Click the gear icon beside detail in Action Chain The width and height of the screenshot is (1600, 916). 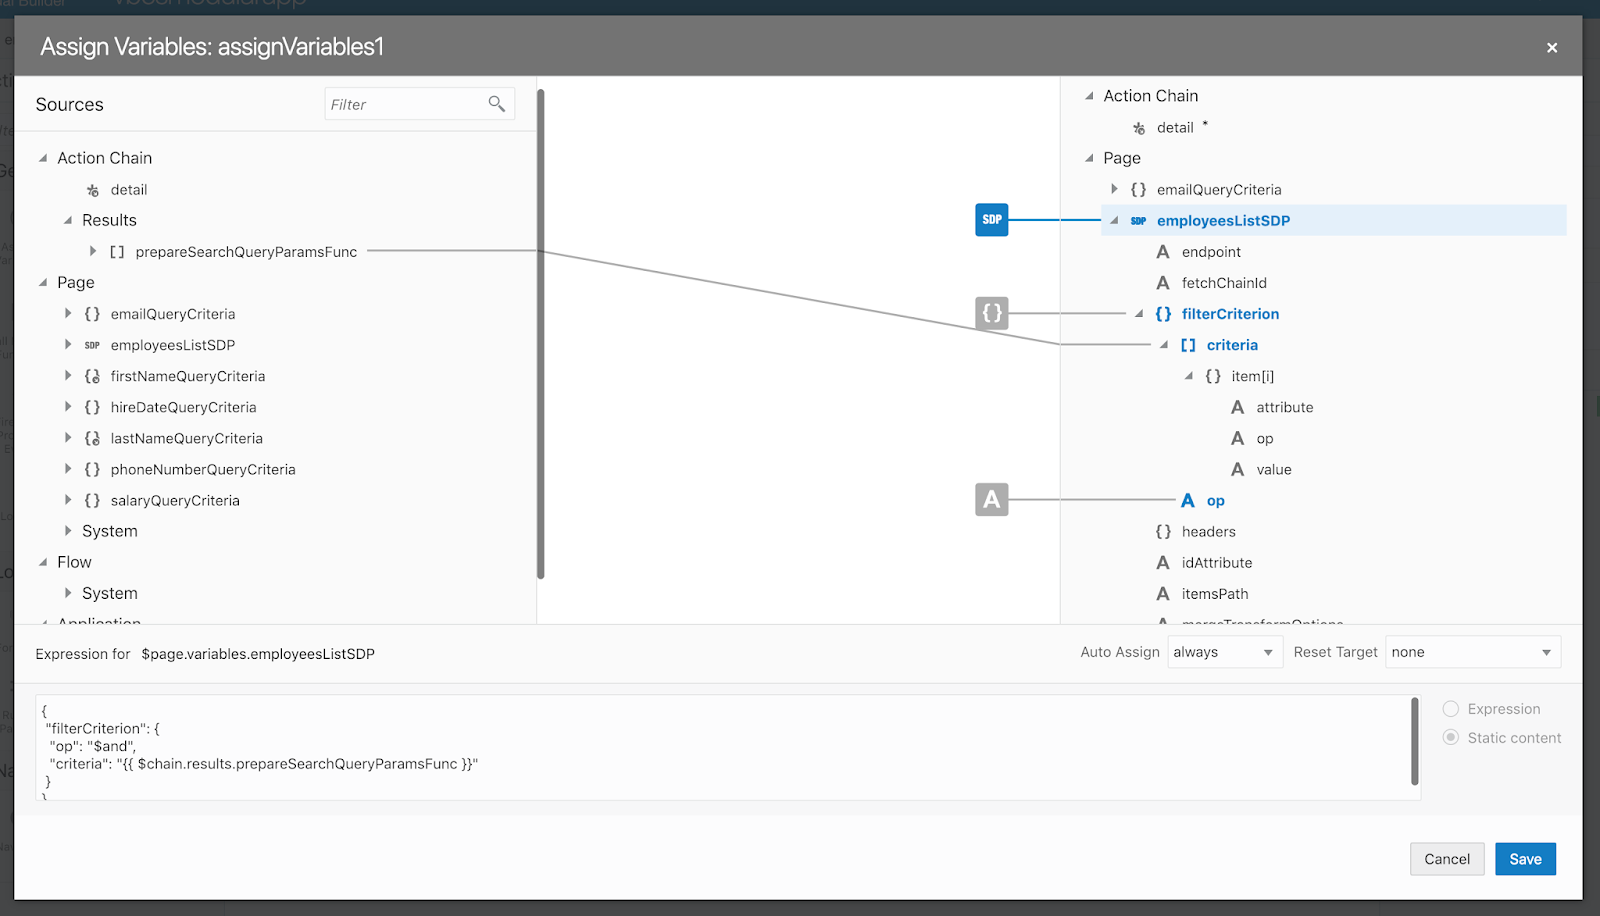pyautogui.click(x=90, y=189)
